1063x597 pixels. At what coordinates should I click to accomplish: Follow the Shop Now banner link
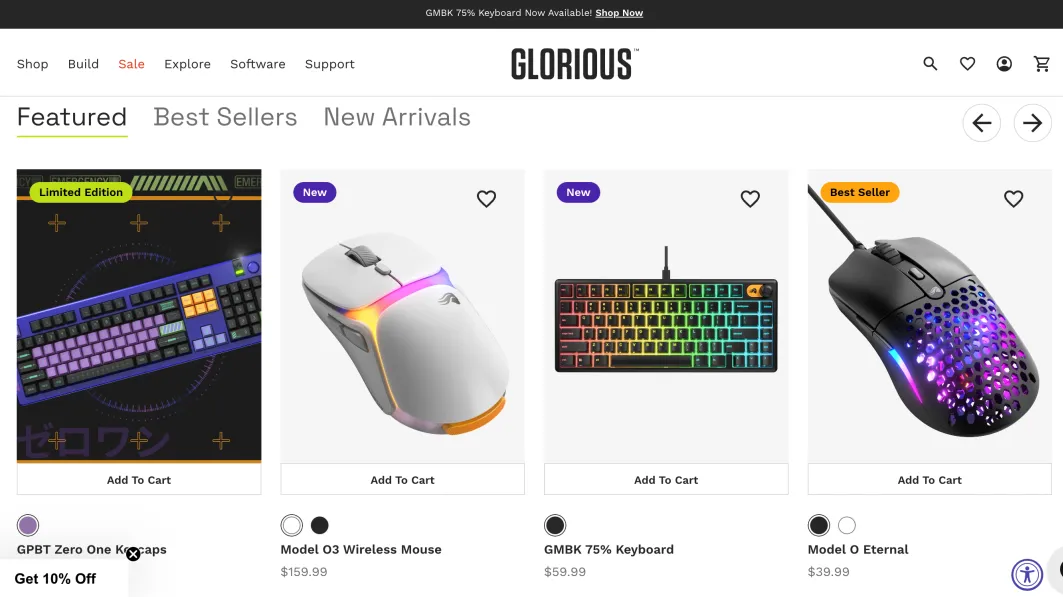619,13
